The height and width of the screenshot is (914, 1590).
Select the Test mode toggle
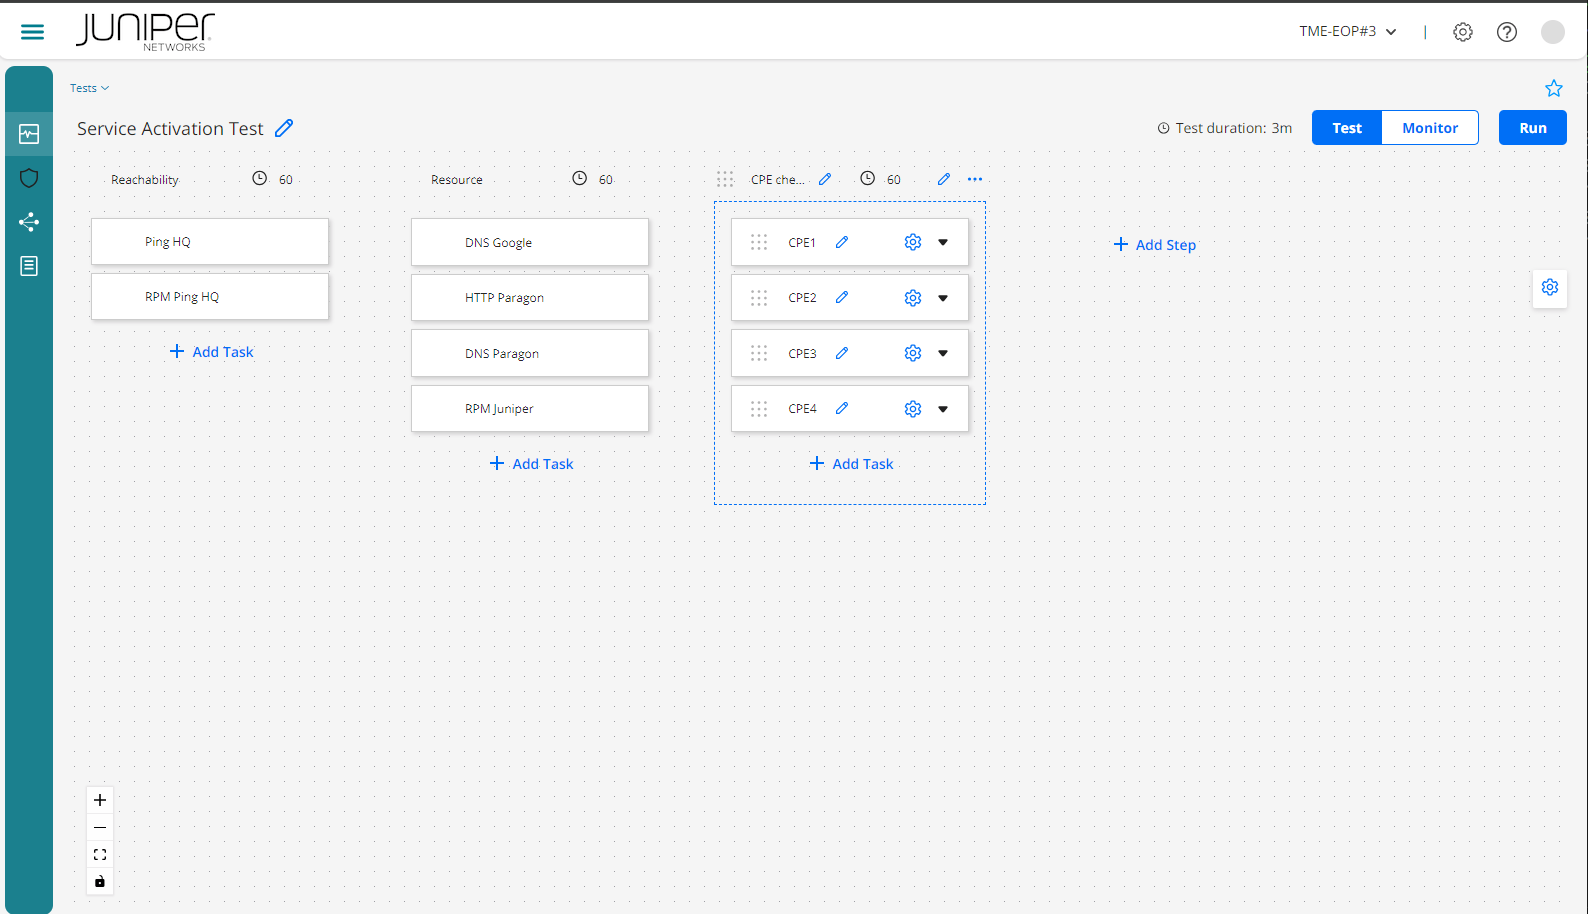coord(1346,128)
